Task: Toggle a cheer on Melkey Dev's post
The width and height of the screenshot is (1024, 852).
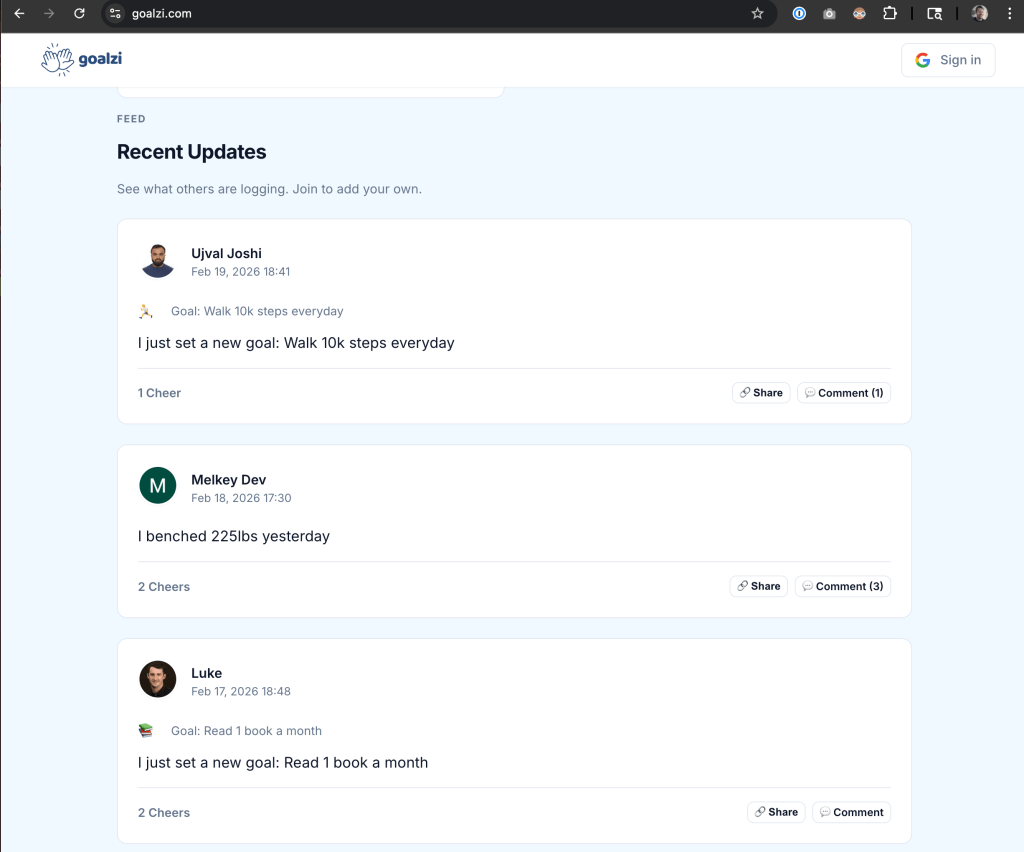Action: pos(163,586)
